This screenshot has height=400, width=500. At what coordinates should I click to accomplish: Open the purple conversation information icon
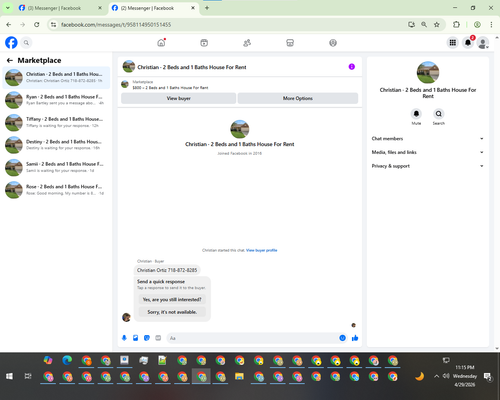(352, 67)
